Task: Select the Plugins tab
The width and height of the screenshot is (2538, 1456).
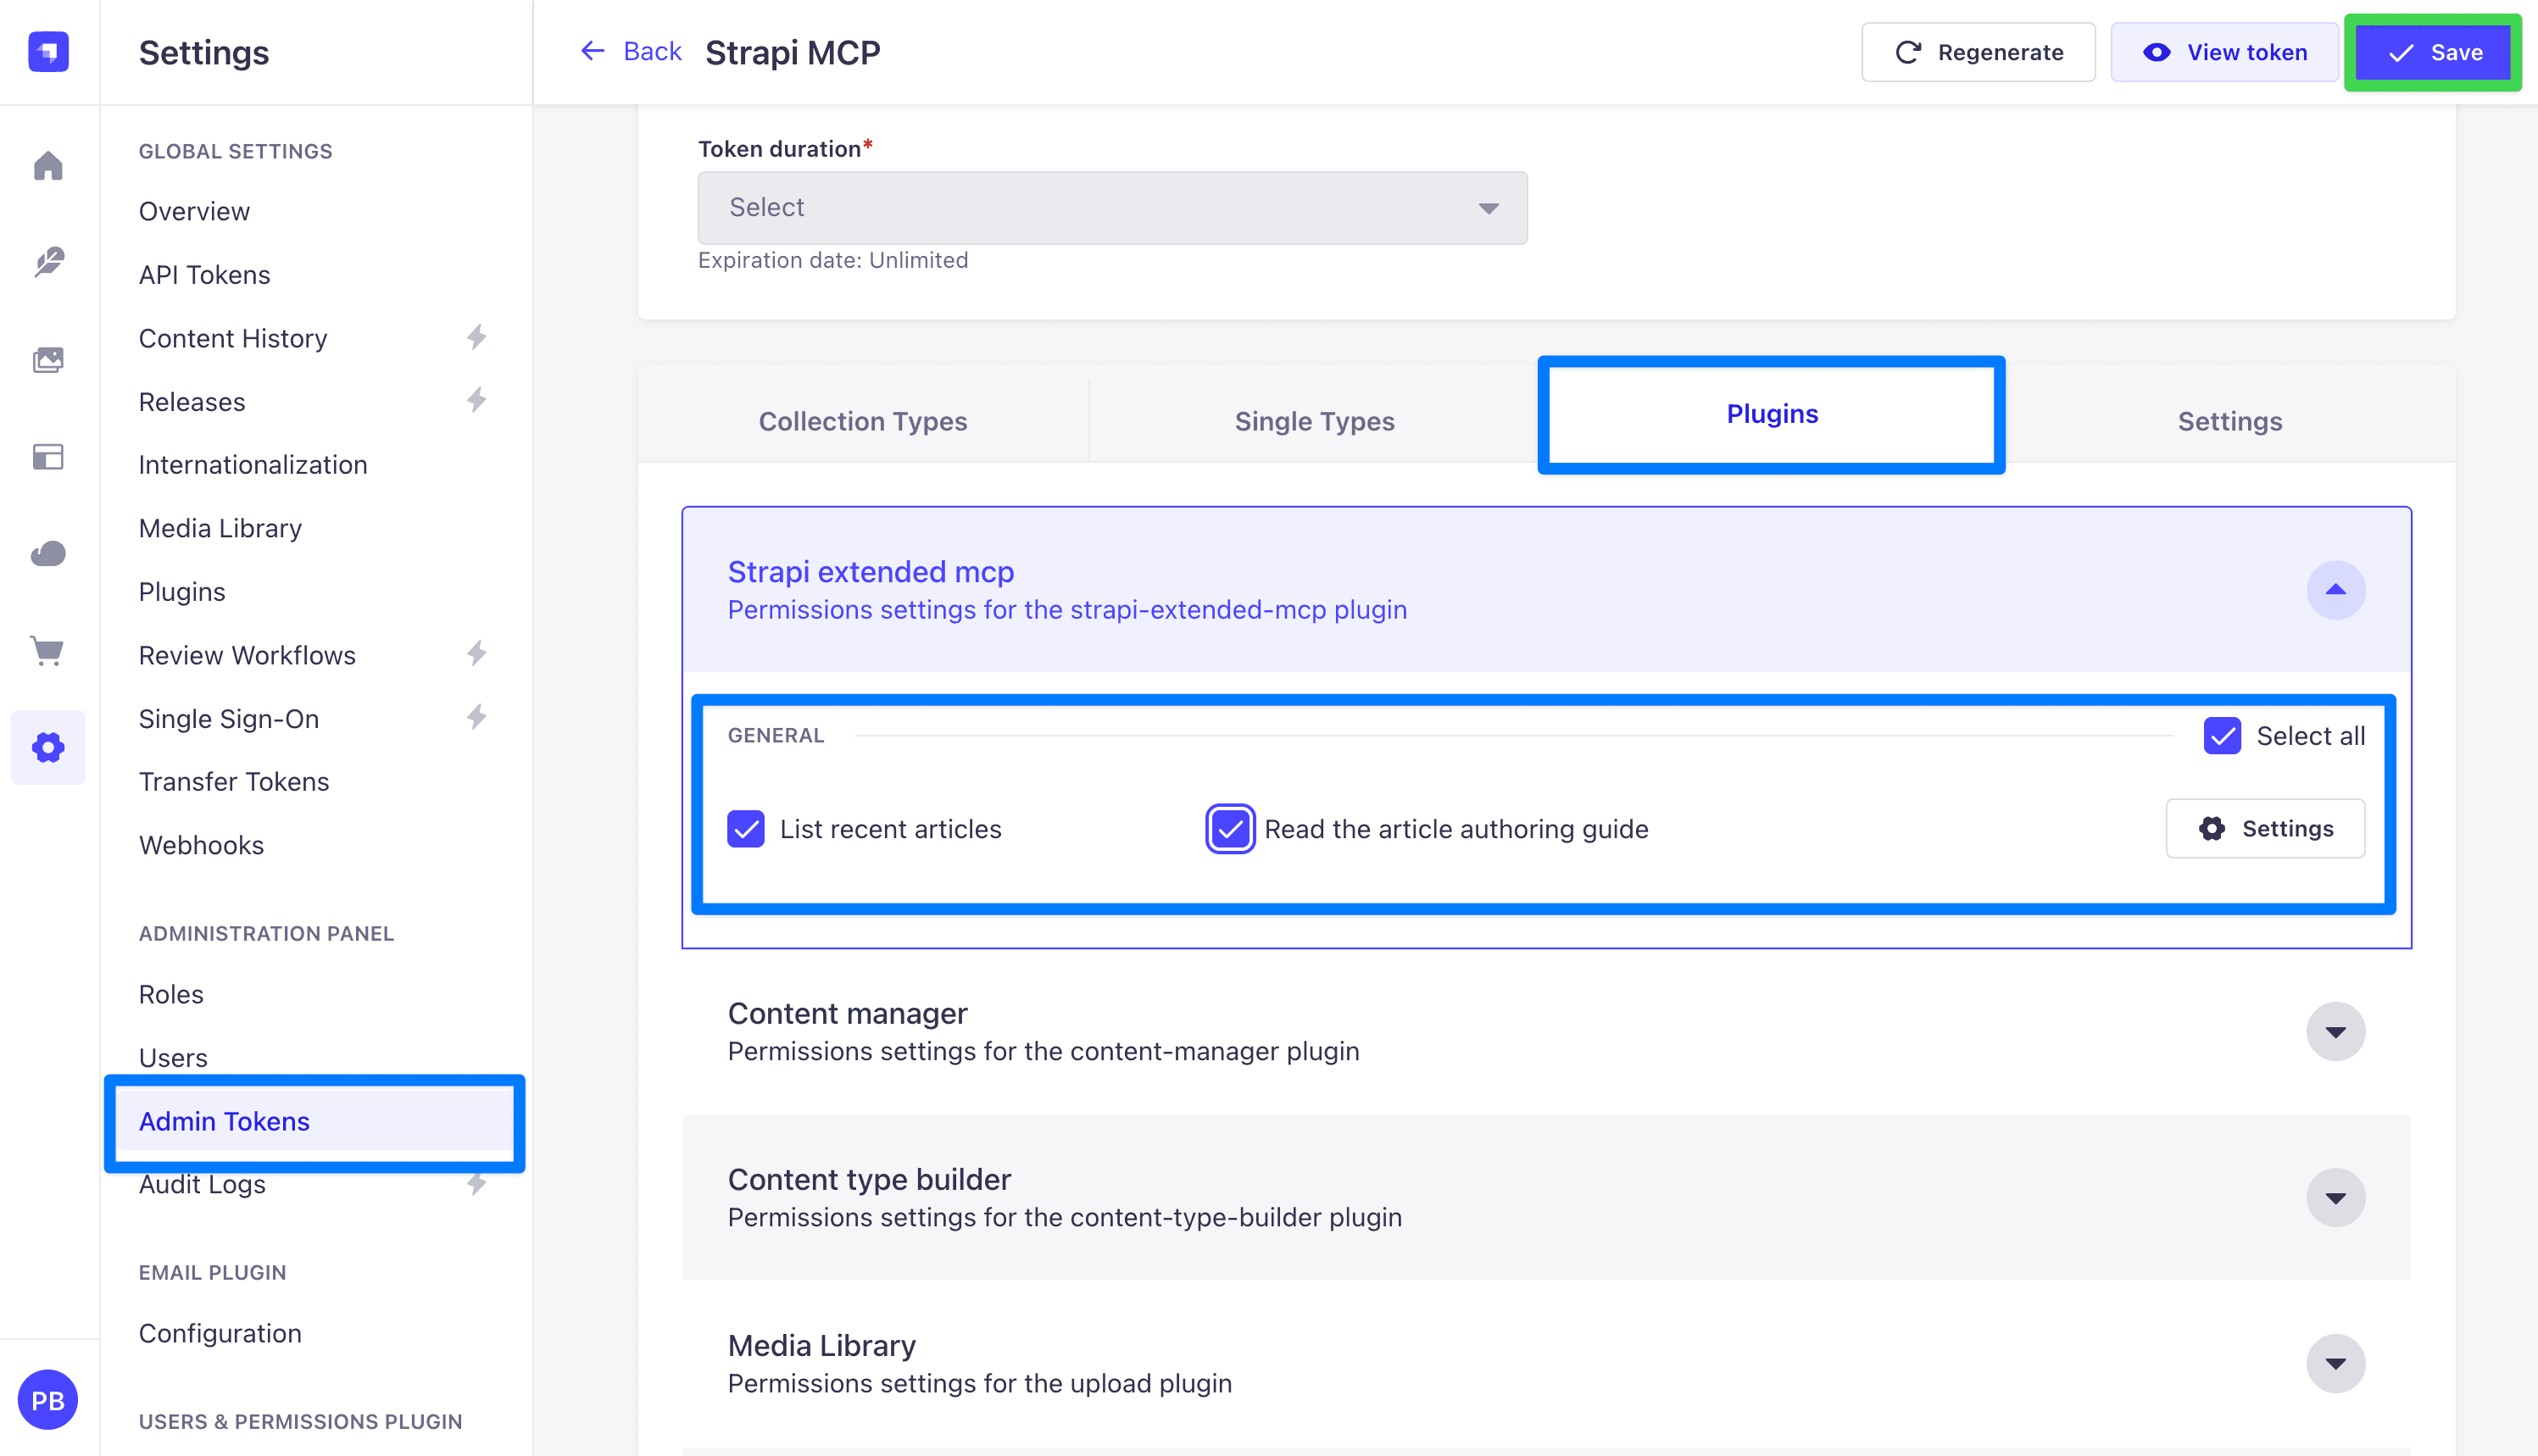Action: 1772,414
